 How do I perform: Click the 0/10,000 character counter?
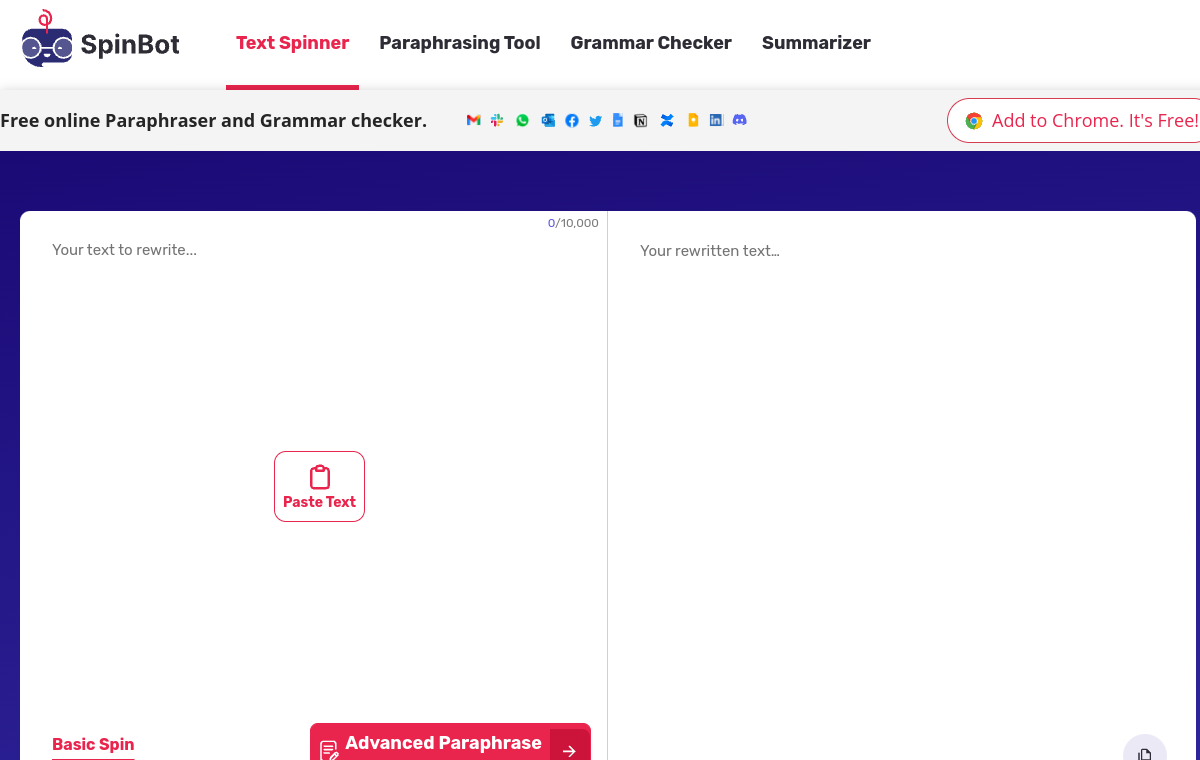click(x=573, y=223)
